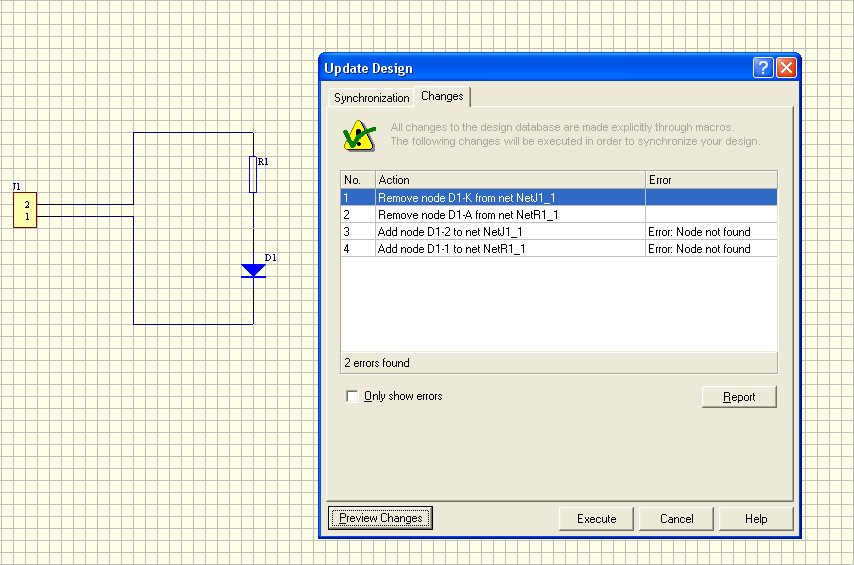
Task: Click the Report button
Action: coord(739,397)
